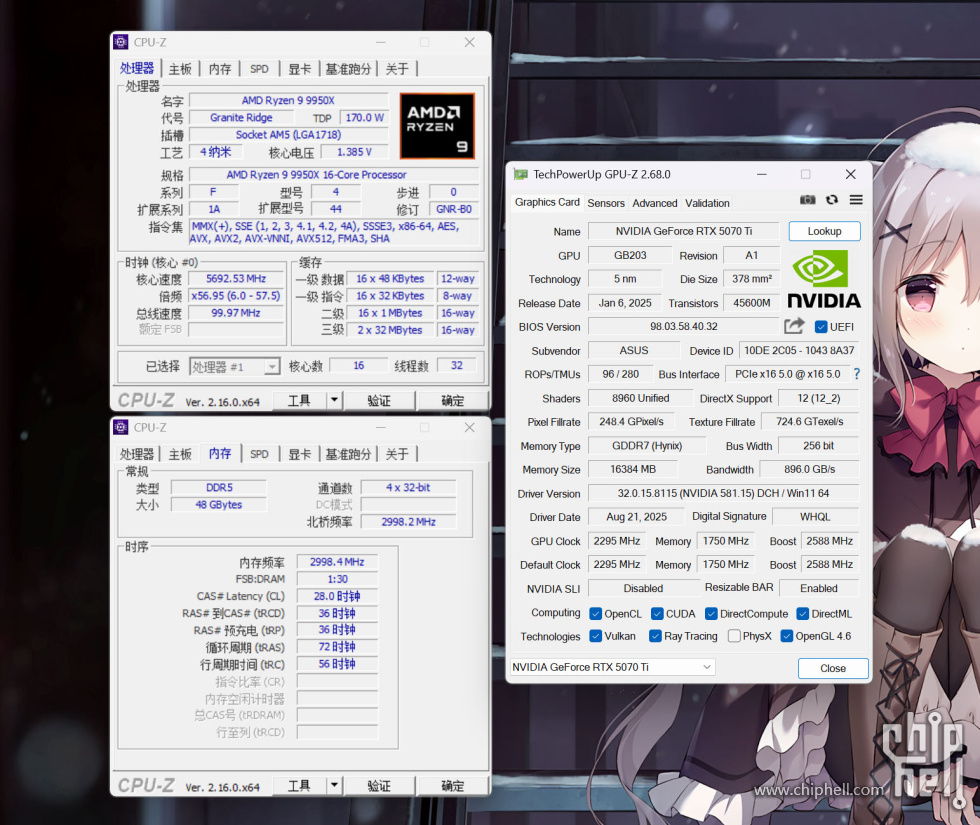980x825 pixels.
Task: Click the Subvendor value ASUS
Action: [x=634, y=351]
